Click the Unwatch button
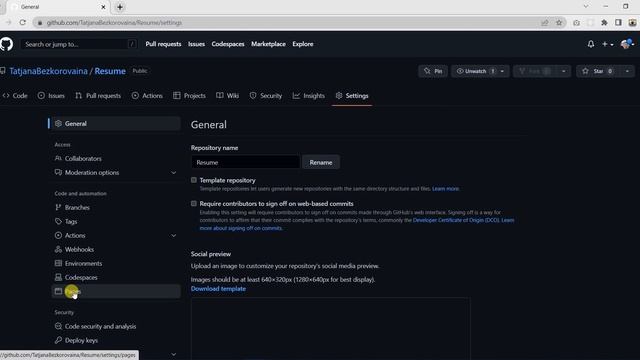Image resolution: width=640 pixels, height=360 pixels. (x=475, y=71)
